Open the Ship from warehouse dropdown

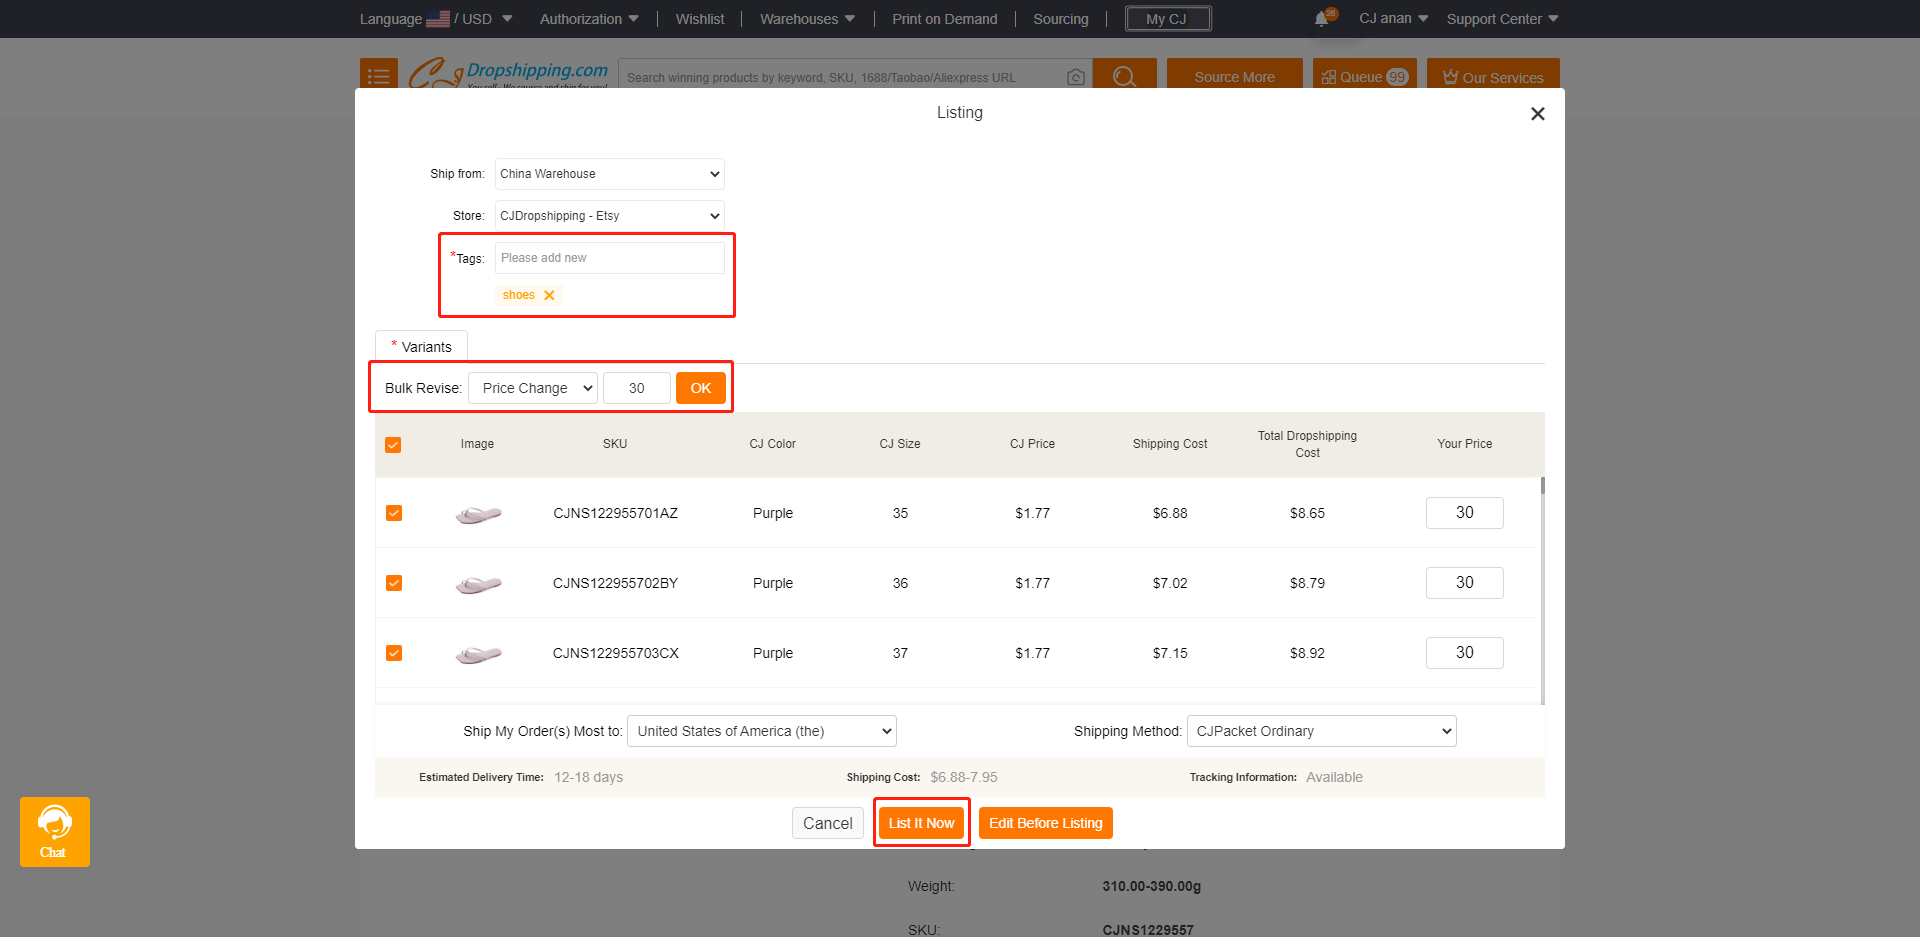pyautogui.click(x=609, y=174)
